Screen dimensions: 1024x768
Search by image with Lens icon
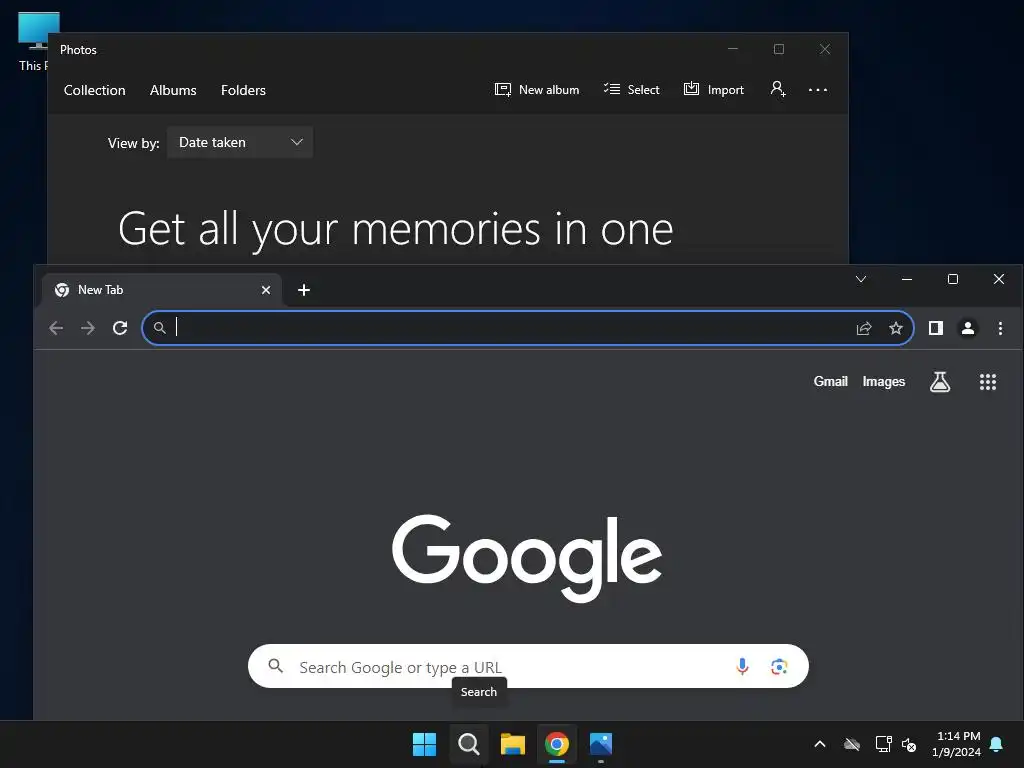tap(778, 666)
